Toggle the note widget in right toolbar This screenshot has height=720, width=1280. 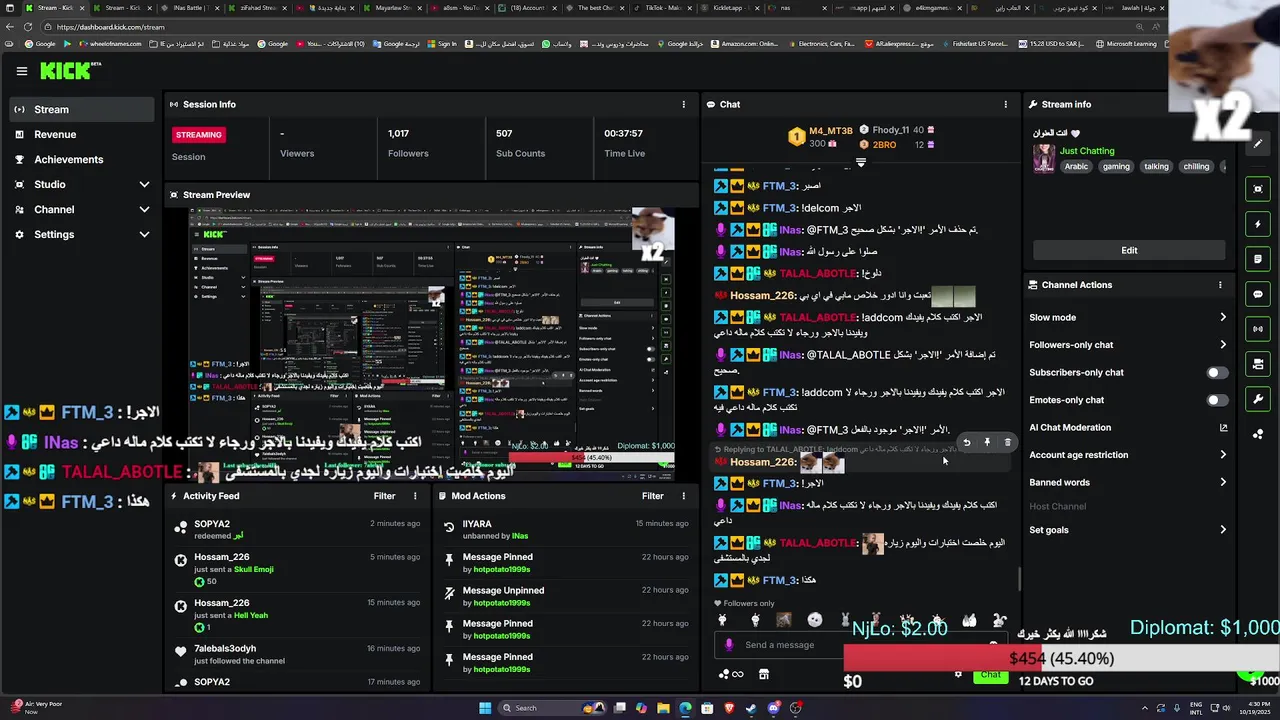click(1258, 259)
